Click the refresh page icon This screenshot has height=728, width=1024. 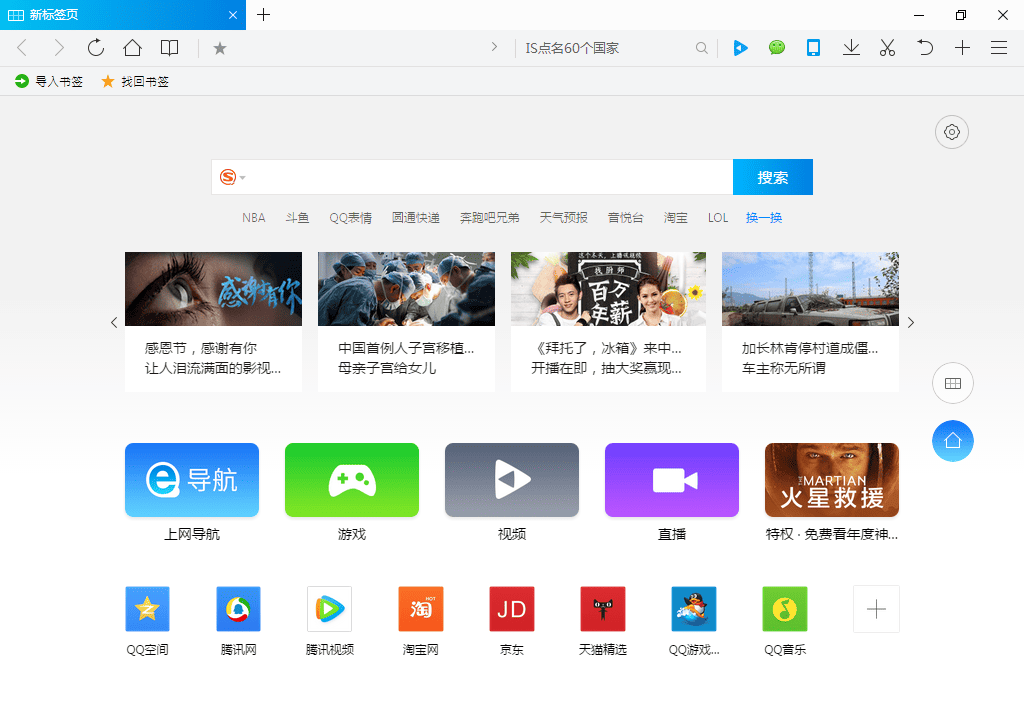[x=96, y=48]
